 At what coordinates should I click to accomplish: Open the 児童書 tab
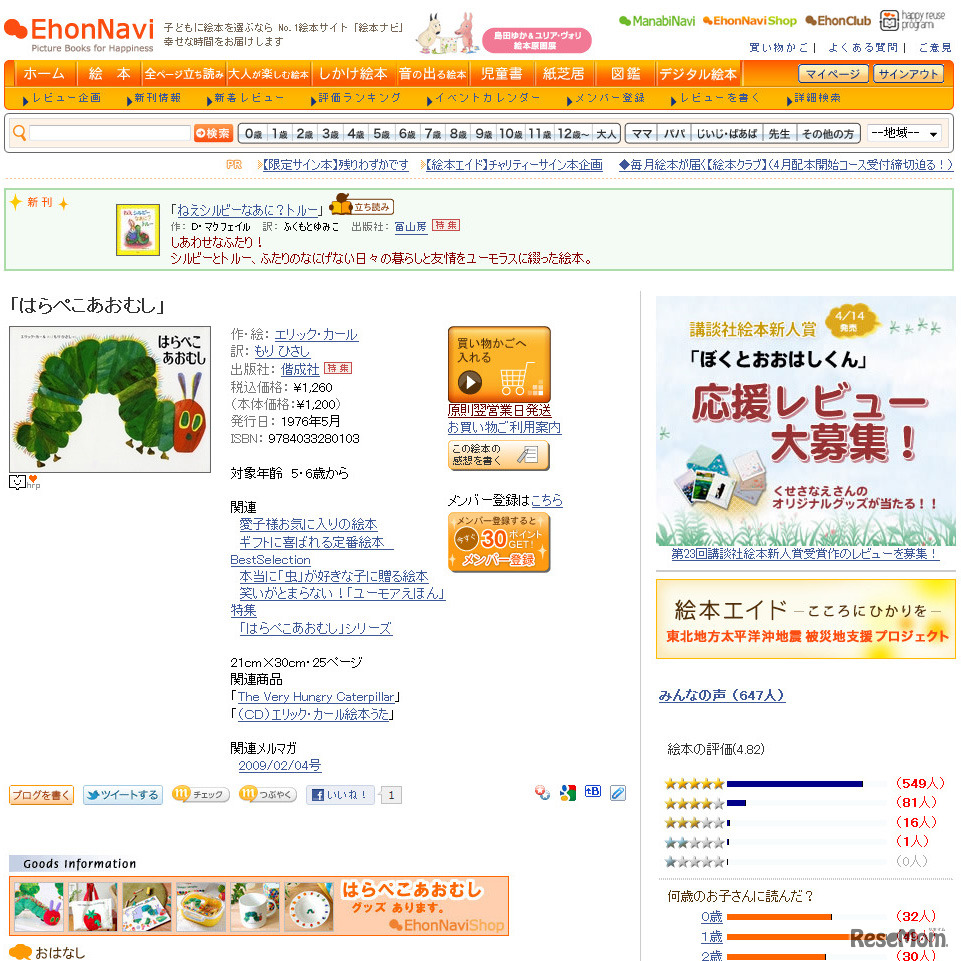point(501,74)
